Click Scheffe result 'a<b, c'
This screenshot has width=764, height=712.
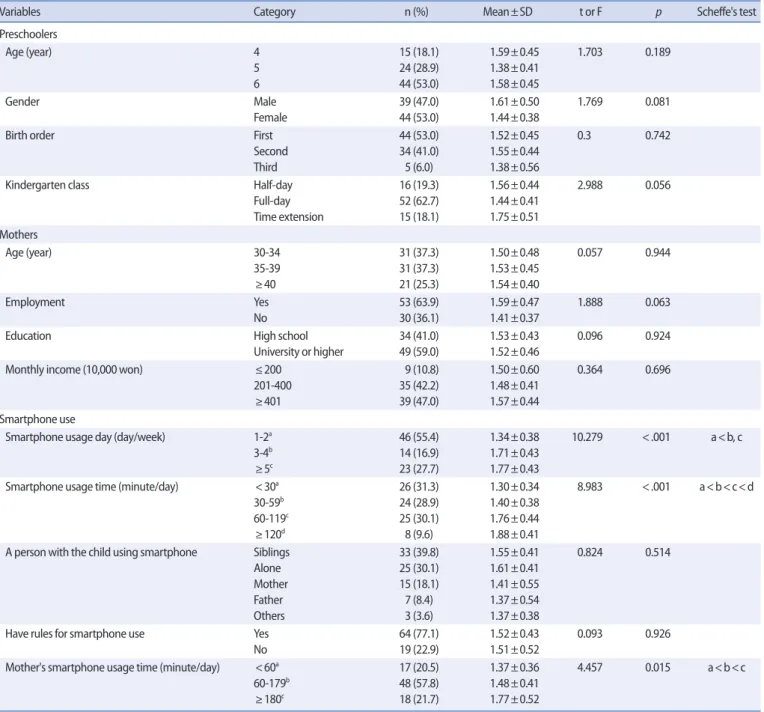[x=726, y=437]
